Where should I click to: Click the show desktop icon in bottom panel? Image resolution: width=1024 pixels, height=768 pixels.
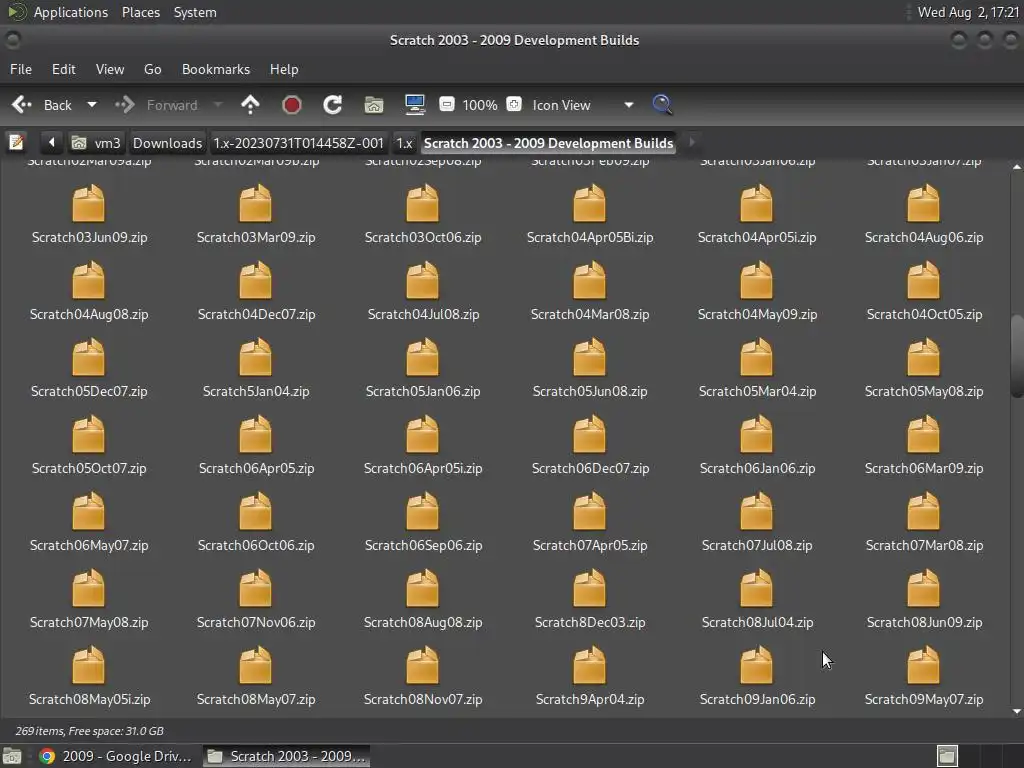click(x=12, y=756)
